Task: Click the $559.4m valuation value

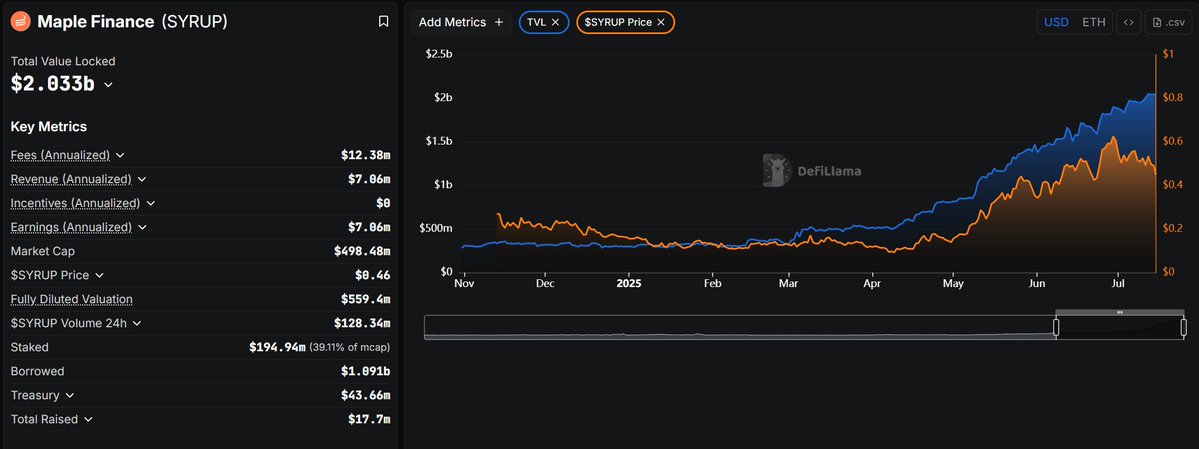Action: point(366,299)
